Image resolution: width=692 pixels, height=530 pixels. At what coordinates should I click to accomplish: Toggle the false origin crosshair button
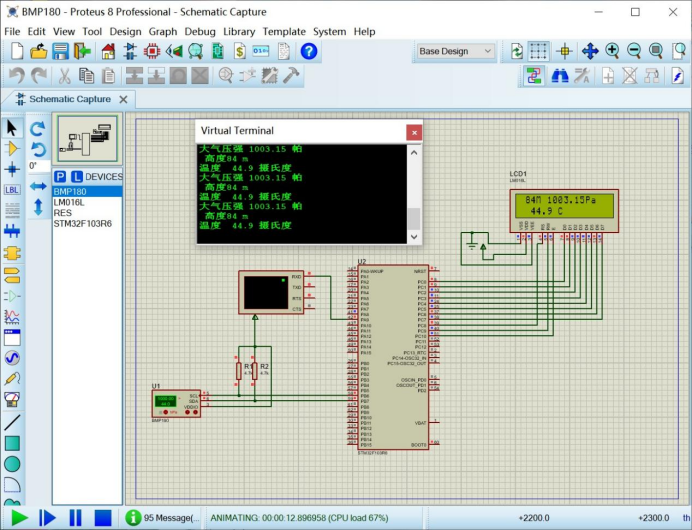(x=564, y=51)
